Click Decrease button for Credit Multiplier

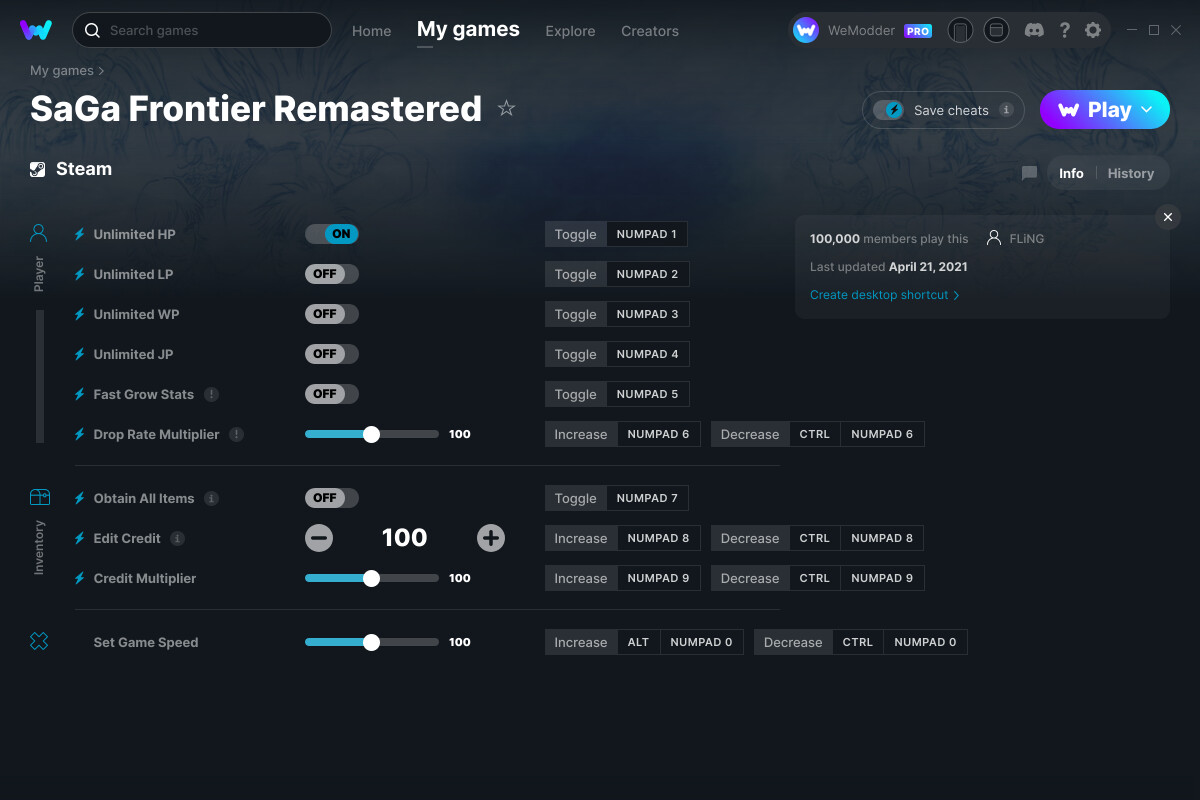coord(750,578)
